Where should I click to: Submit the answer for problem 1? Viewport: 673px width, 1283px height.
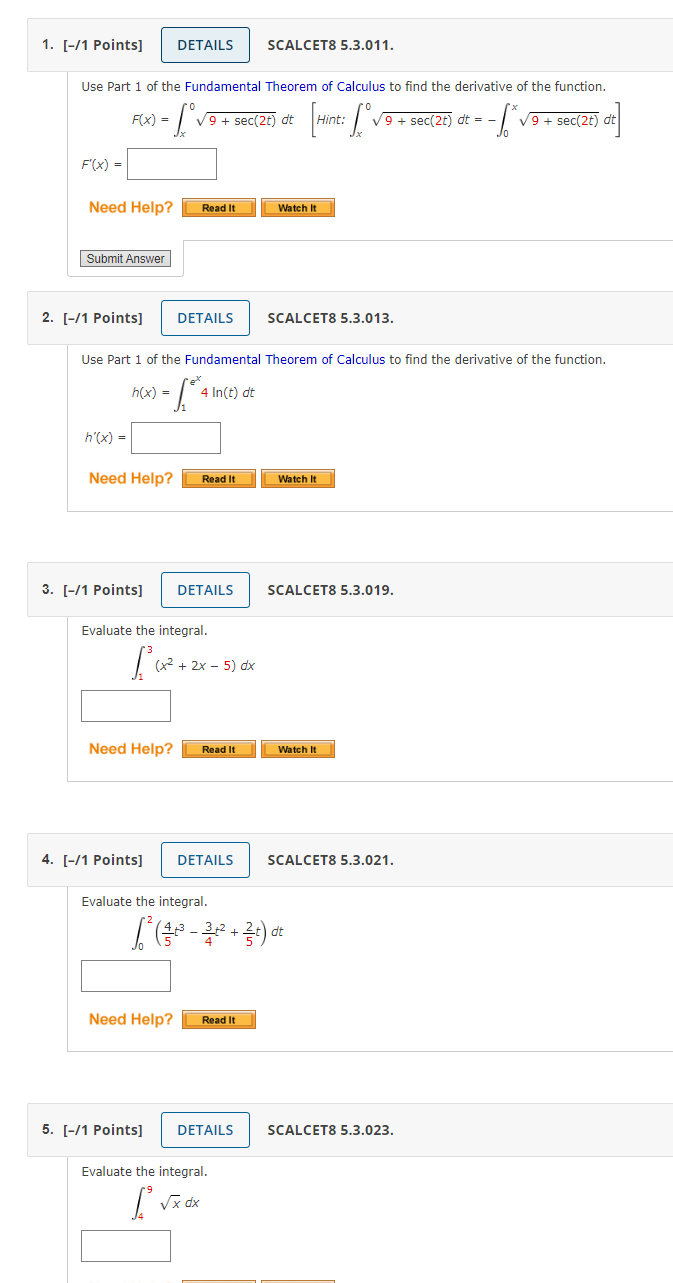(125, 258)
